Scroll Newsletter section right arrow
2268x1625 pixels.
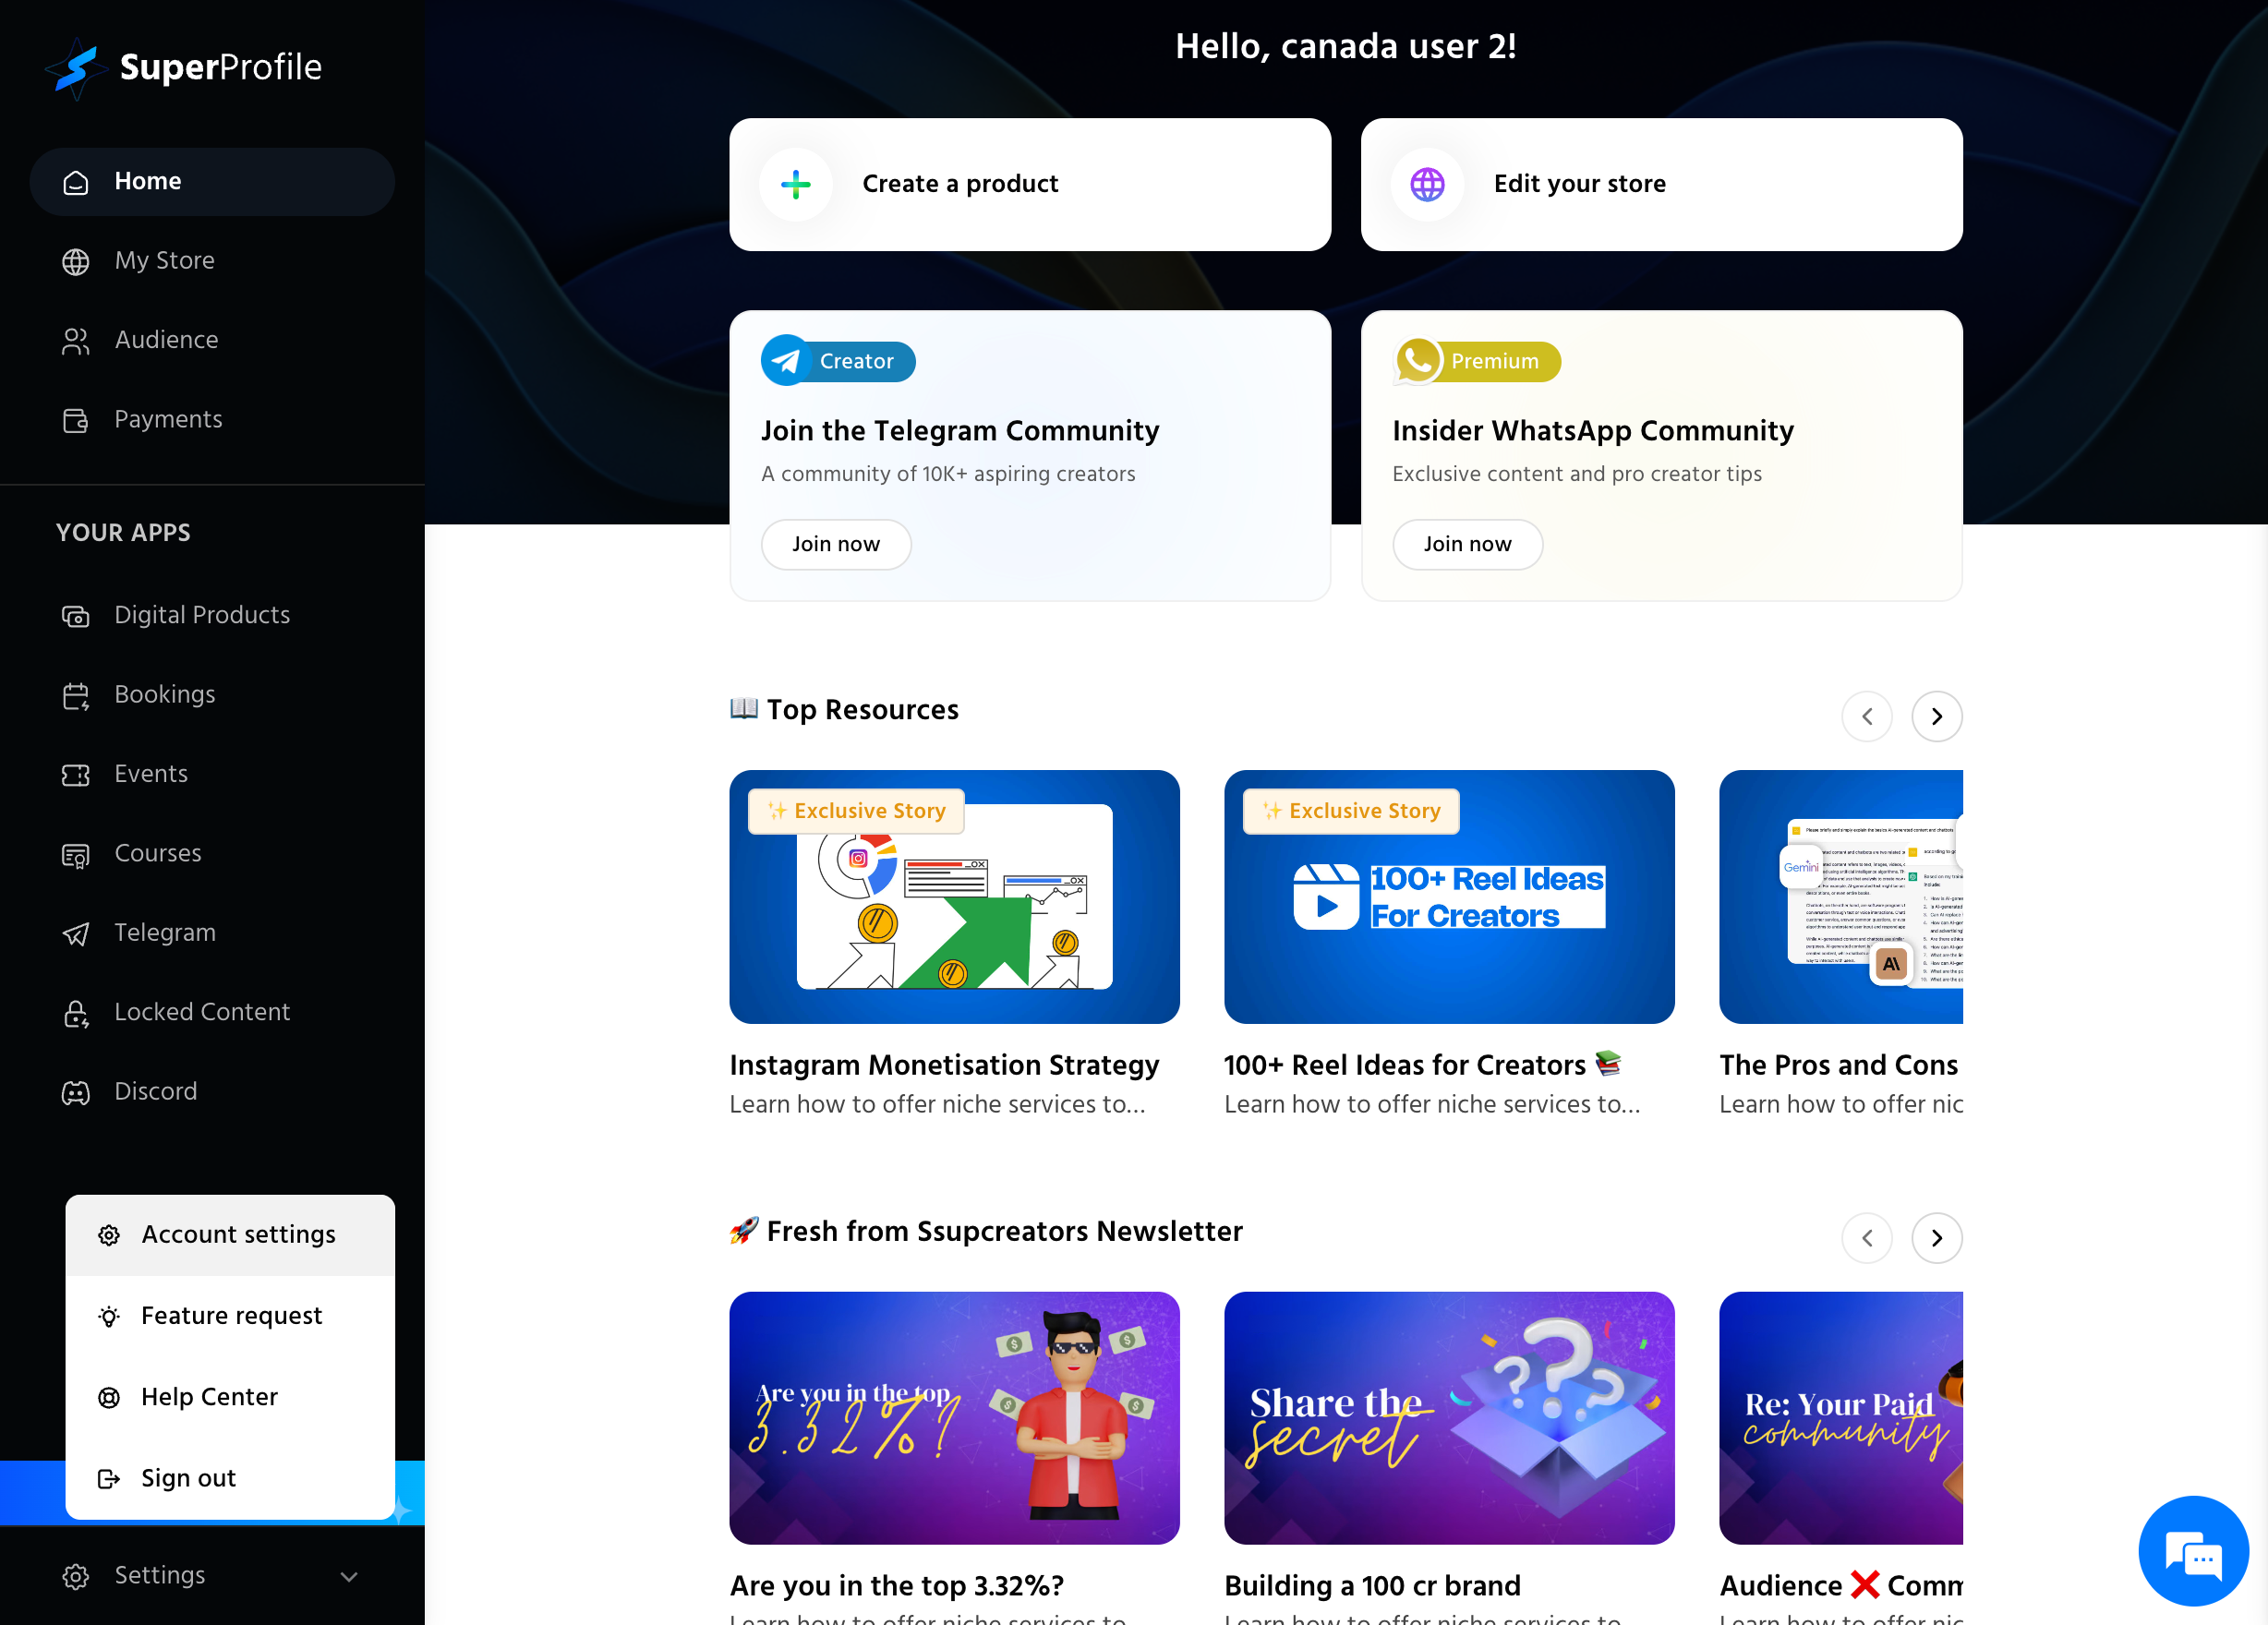1937,1236
